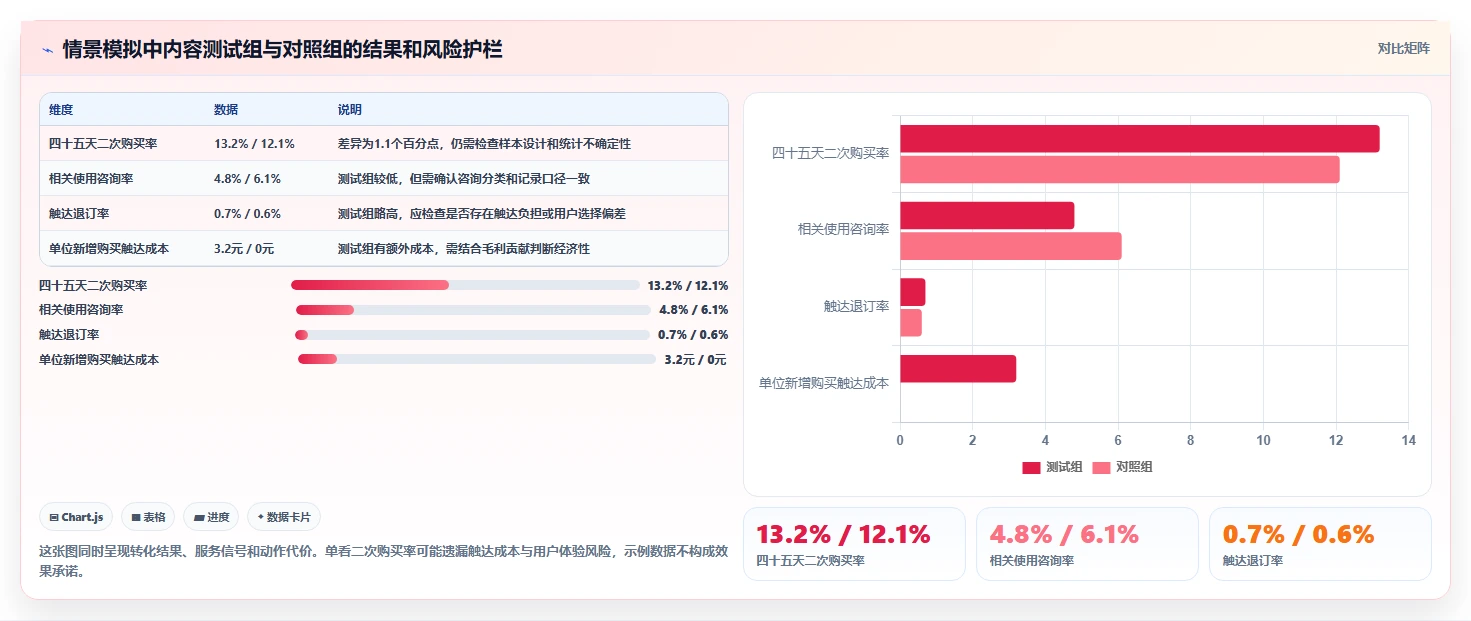Open the 0.7% / 0.6% data card
The width and height of the screenshot is (1471, 621).
click(x=1320, y=544)
